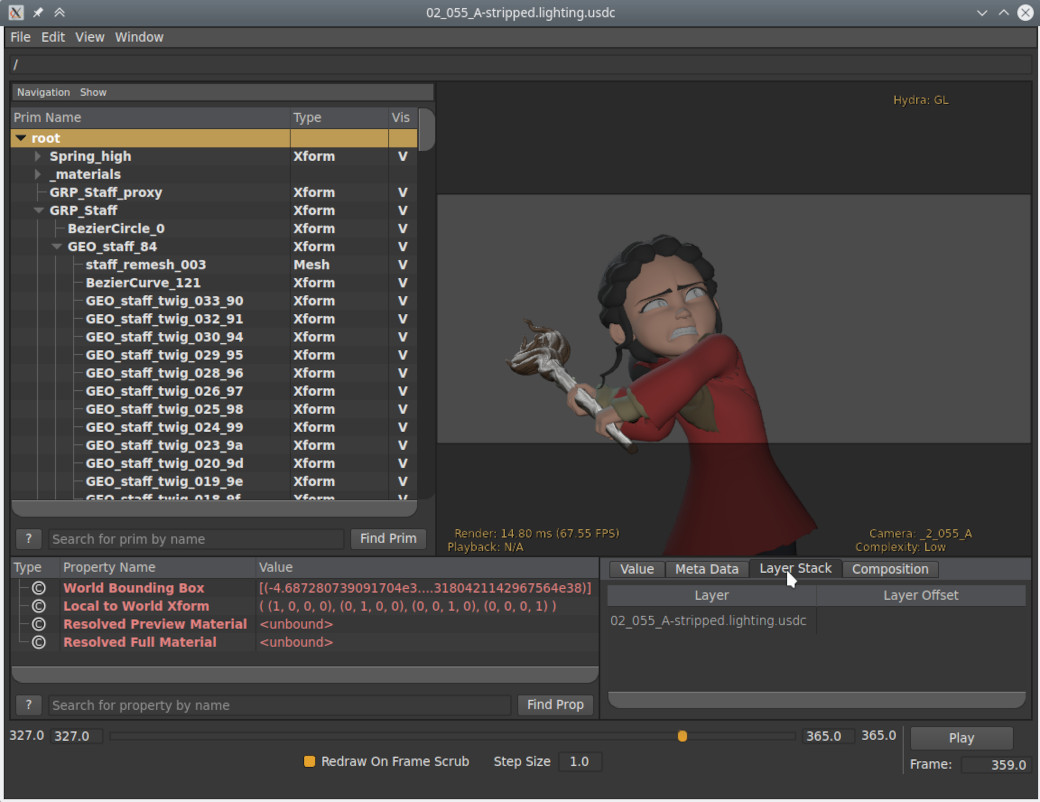Click the icon beside Resolved Preview Material
This screenshot has height=802, width=1040.
[x=38, y=624]
